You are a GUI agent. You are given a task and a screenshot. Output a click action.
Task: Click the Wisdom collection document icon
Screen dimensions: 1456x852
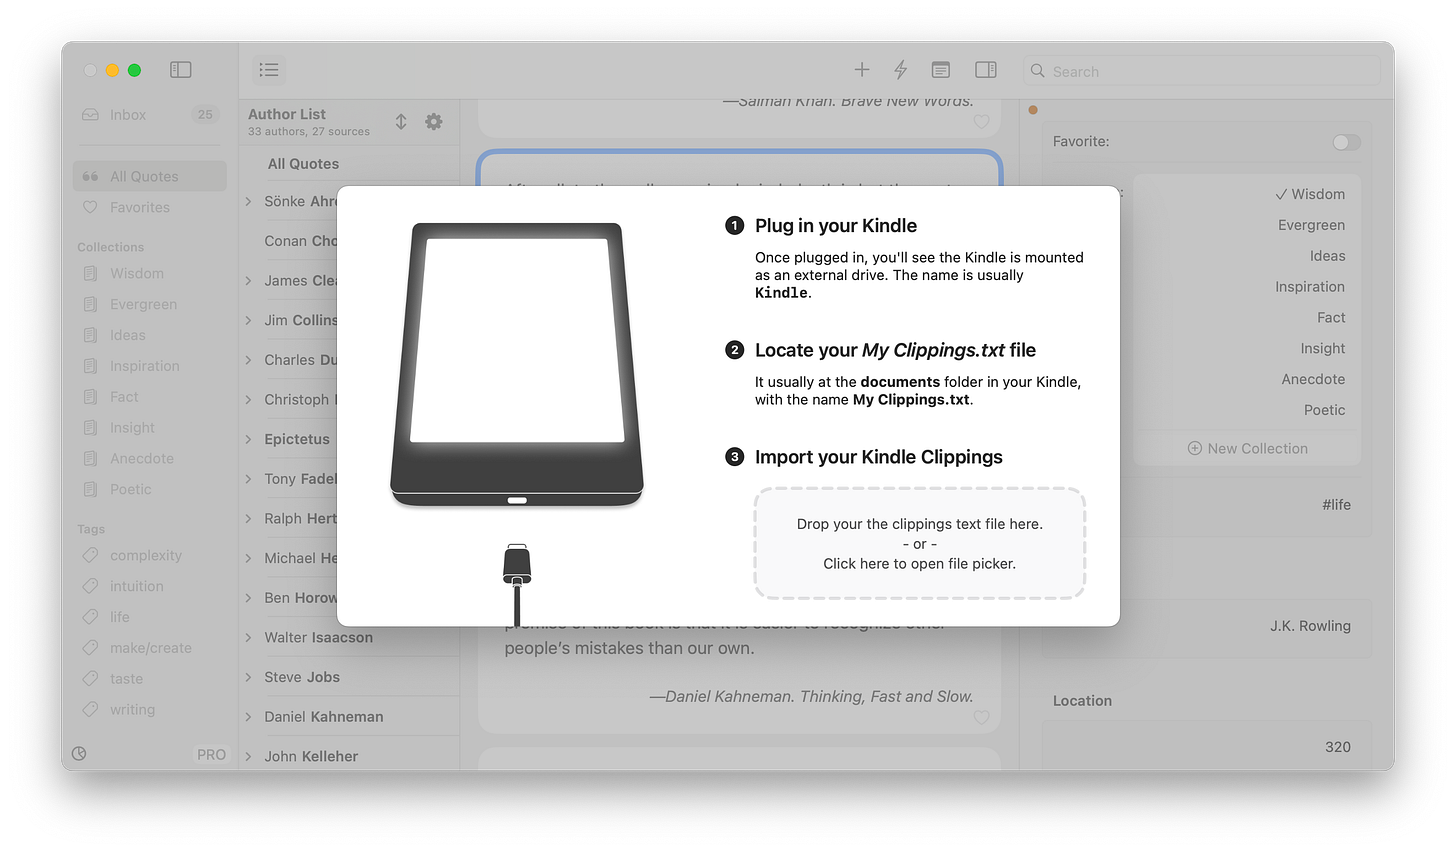(x=90, y=273)
